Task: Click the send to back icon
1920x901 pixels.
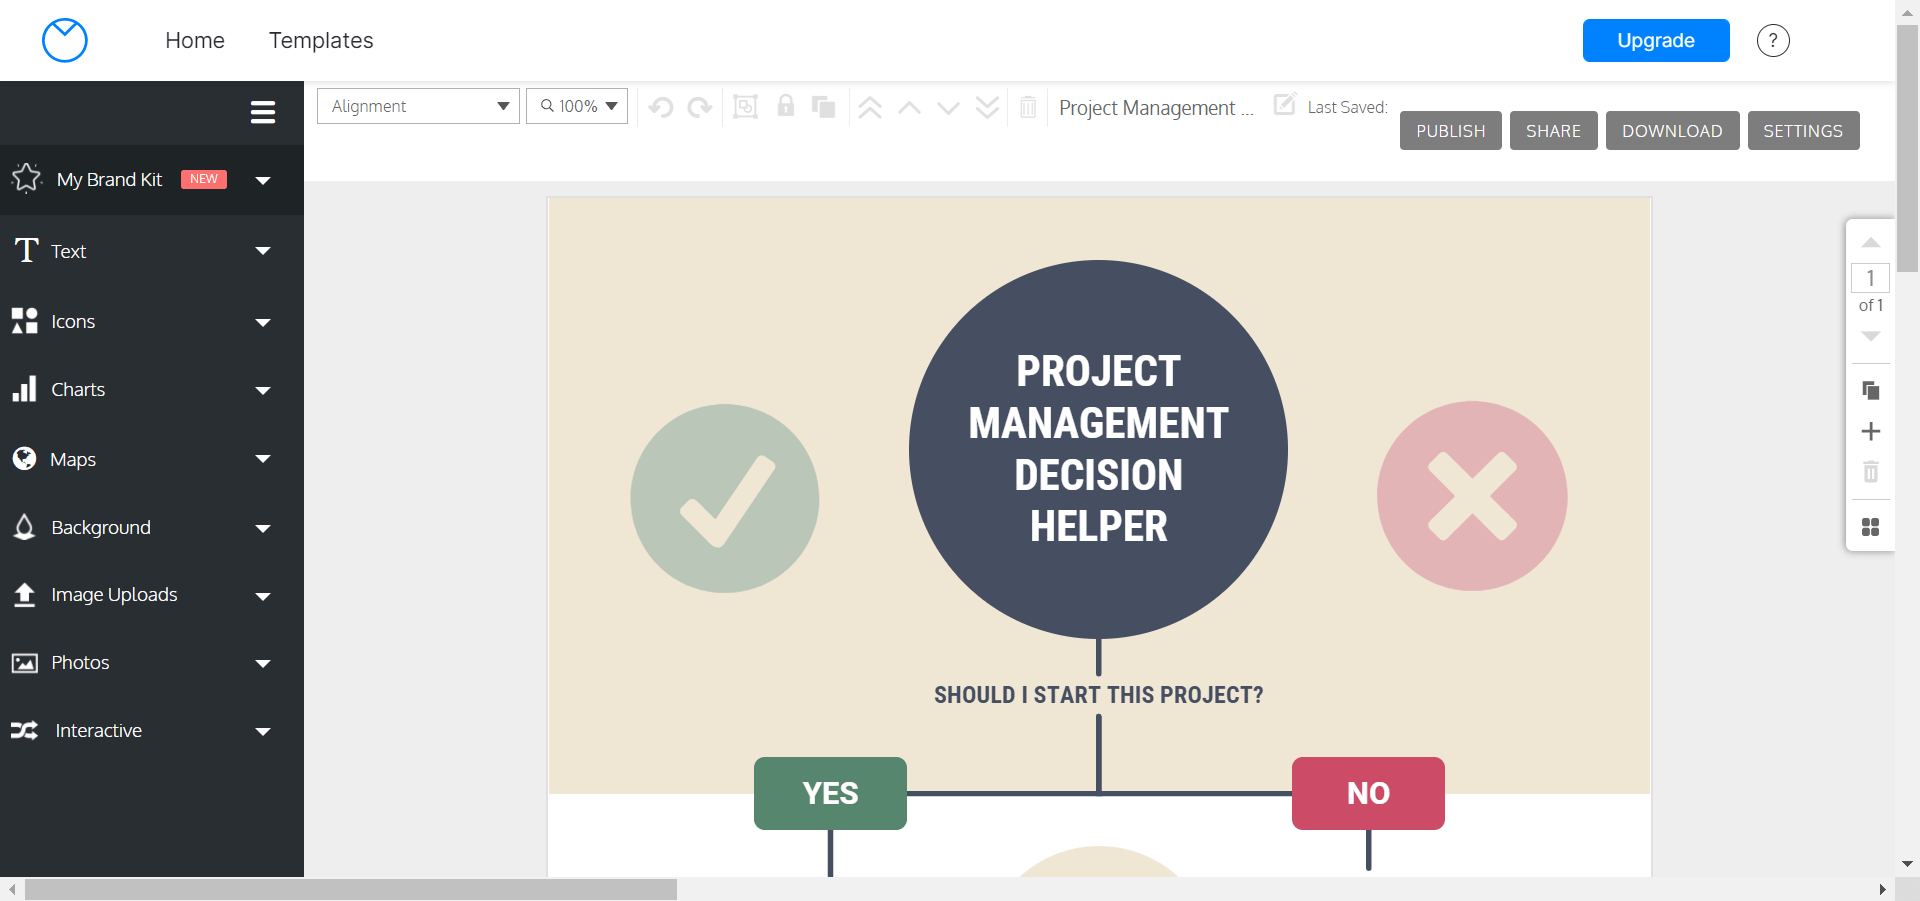Action: [987, 107]
